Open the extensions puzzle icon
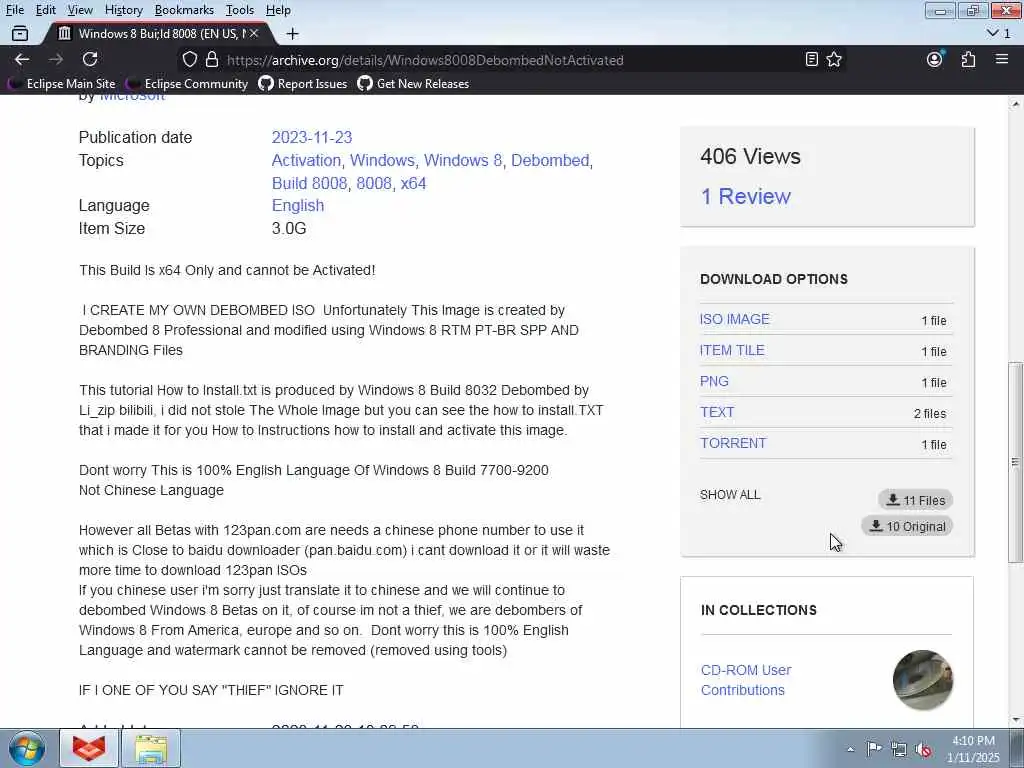Viewport: 1024px width, 768px height. [968, 59]
